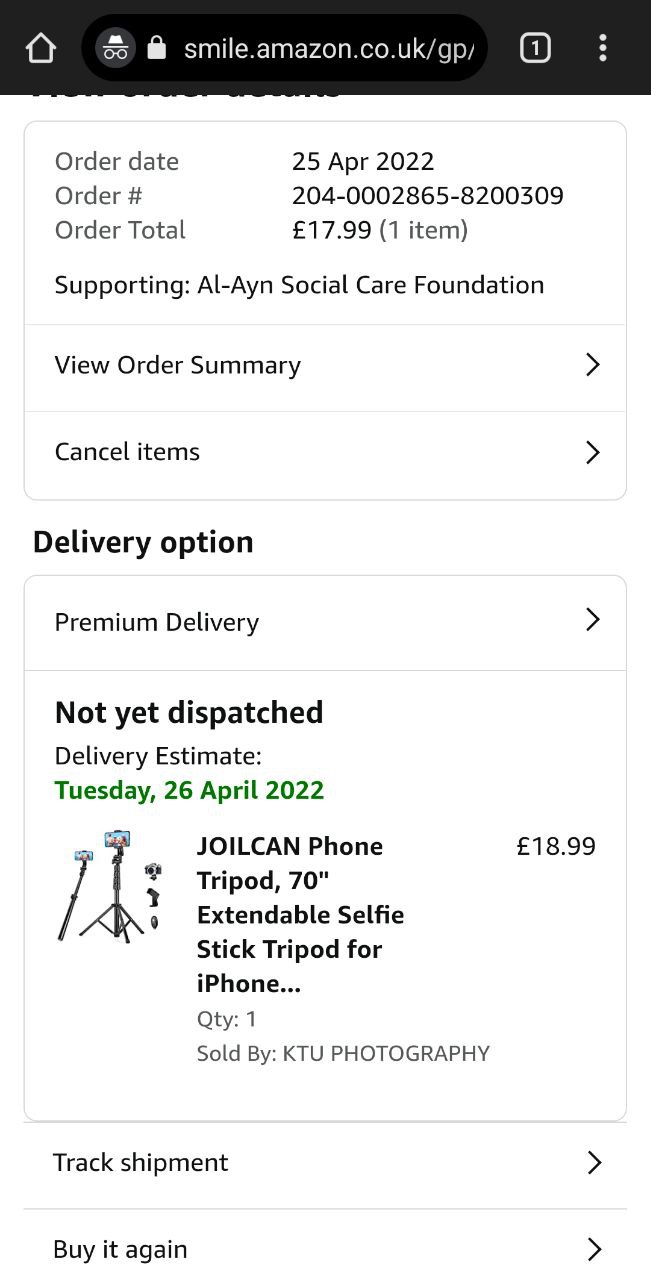Image resolution: width=651 pixels, height=1280 pixels.
Task: Tap the tripod product thumbnail image
Action: (110, 886)
